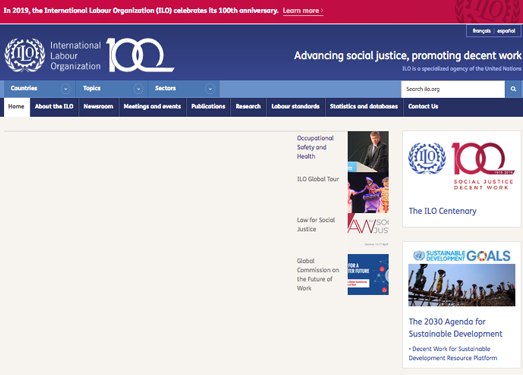This screenshot has width=523, height=375.
Task: Click the speaker at podium thumbnail
Action: (x=368, y=151)
